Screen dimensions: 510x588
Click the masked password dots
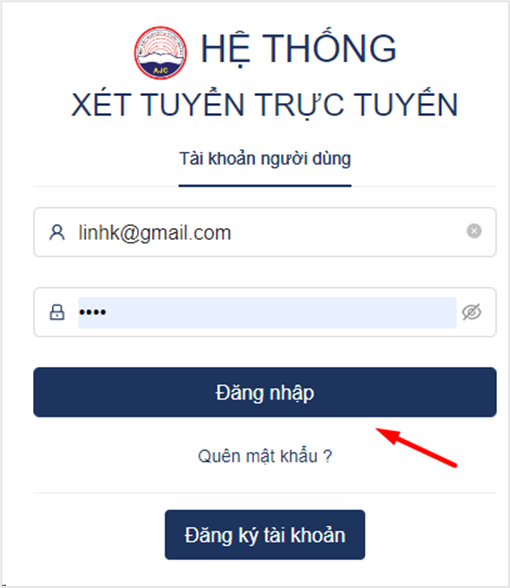[x=93, y=312]
